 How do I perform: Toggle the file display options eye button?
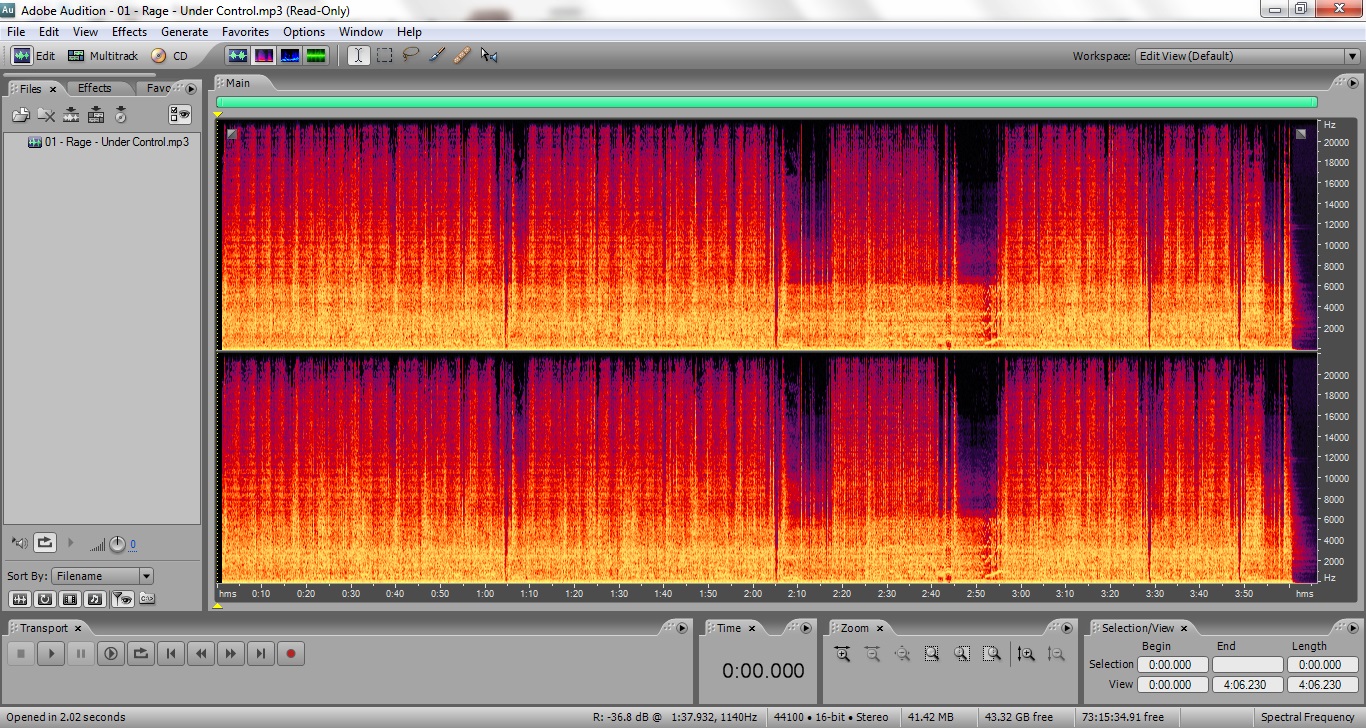[x=180, y=115]
